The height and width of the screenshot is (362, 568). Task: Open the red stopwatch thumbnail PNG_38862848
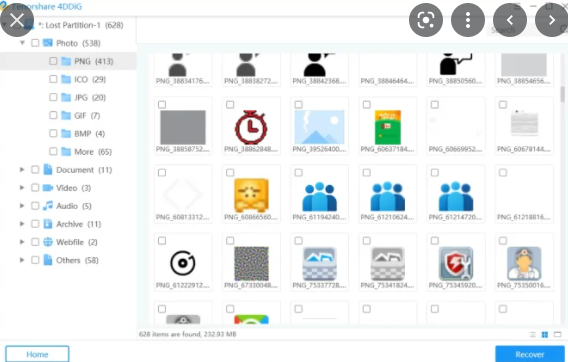(251, 128)
